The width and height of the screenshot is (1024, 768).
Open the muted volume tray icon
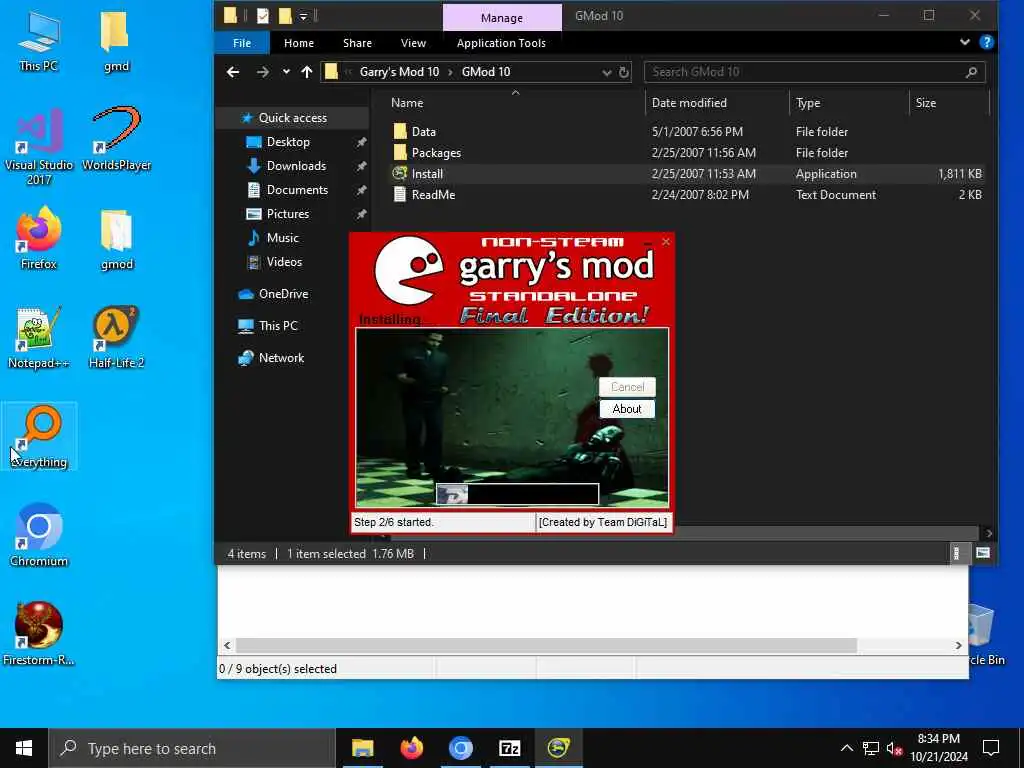point(894,748)
